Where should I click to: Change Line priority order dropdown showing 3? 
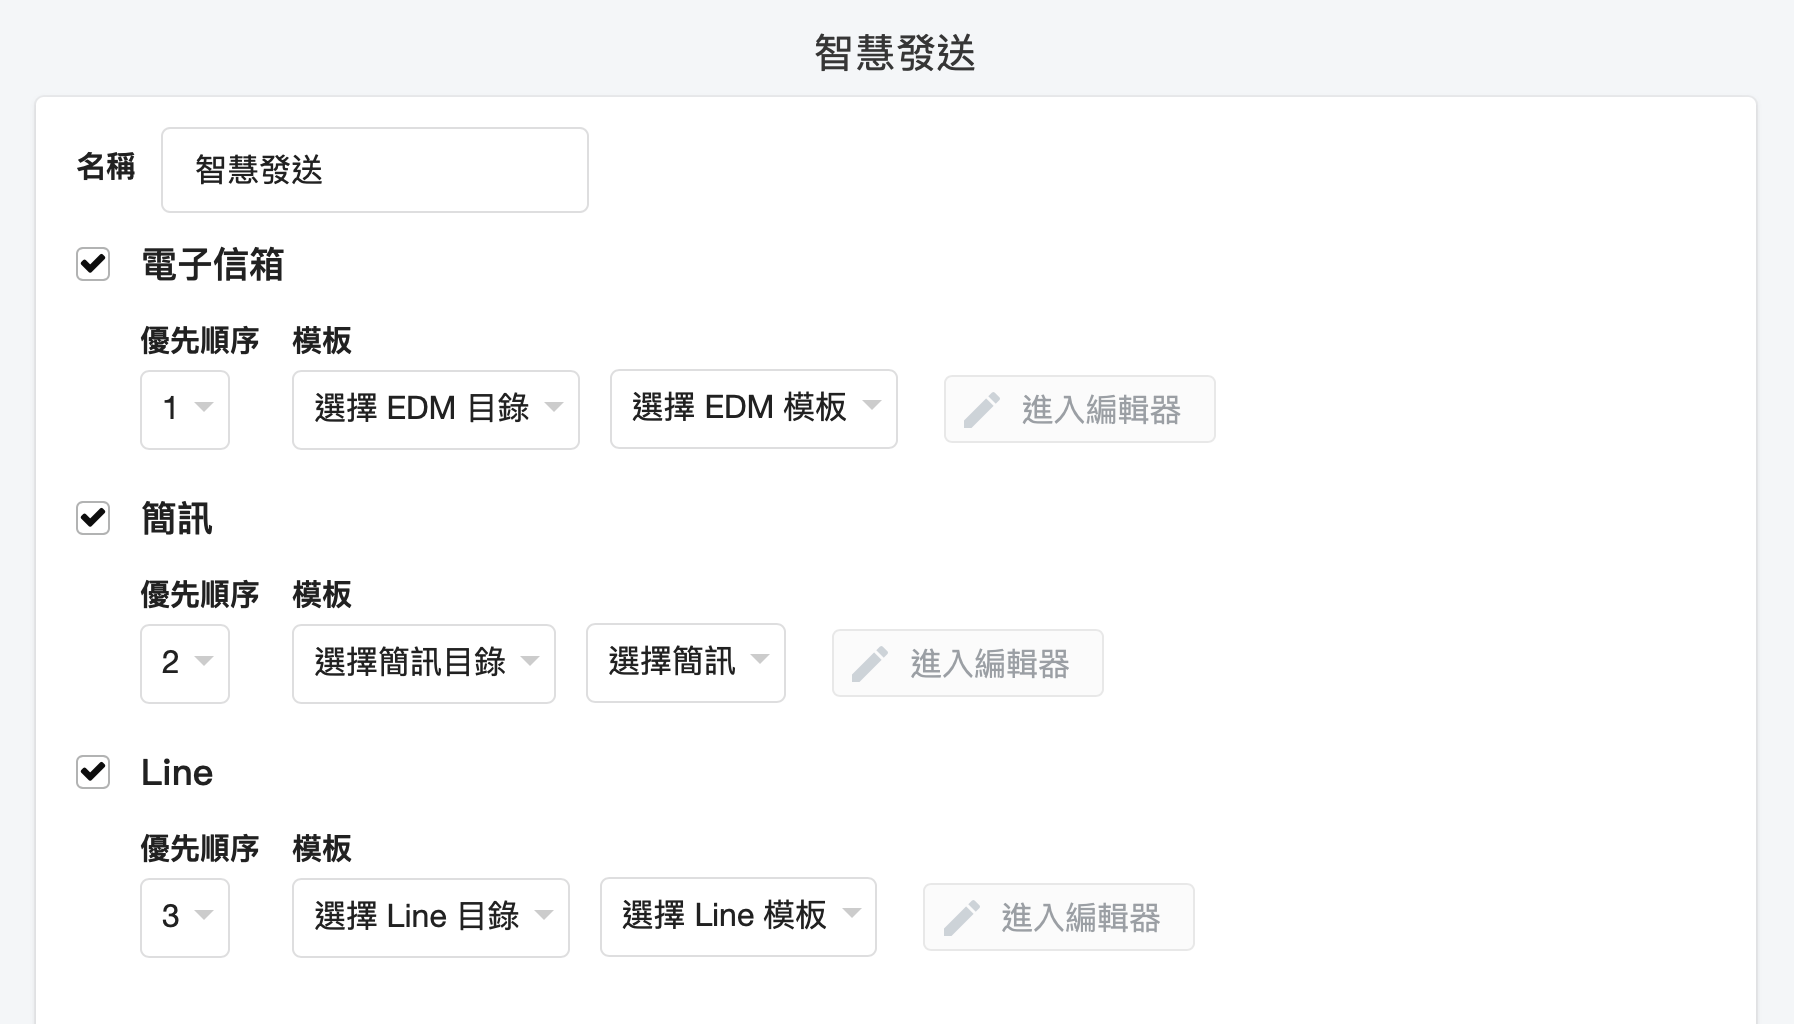tap(185, 917)
